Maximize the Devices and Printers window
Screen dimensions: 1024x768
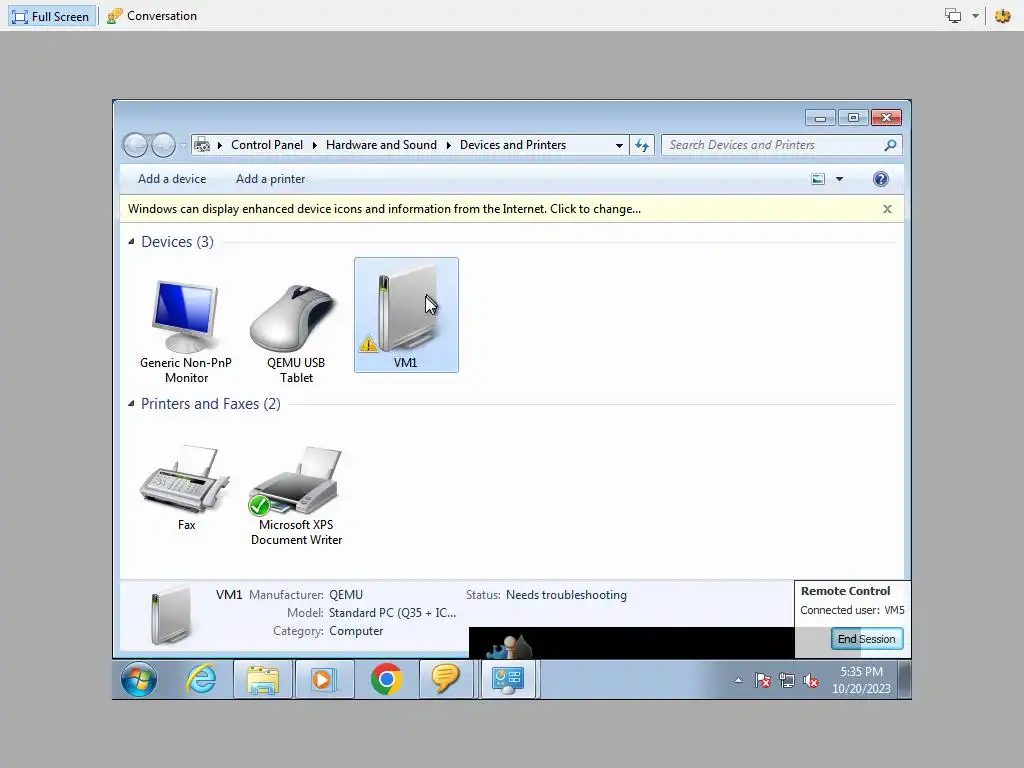pos(853,118)
